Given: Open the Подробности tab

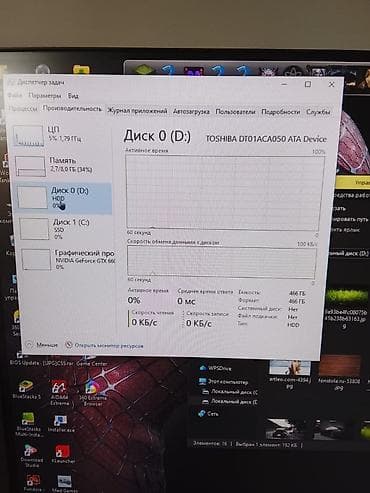Looking at the screenshot, I should pos(281,112).
